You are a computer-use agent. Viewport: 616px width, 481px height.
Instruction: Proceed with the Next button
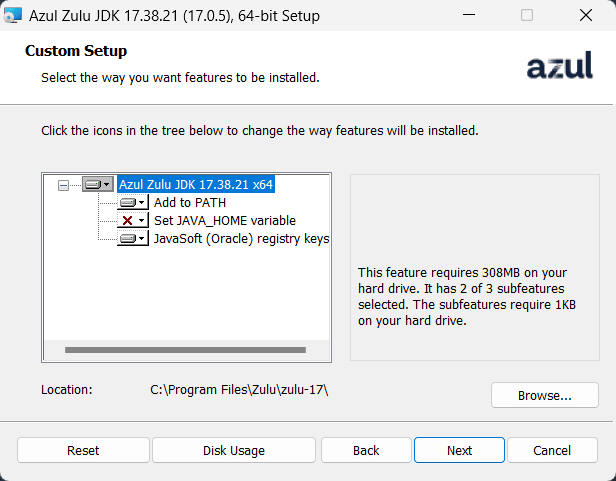(459, 450)
